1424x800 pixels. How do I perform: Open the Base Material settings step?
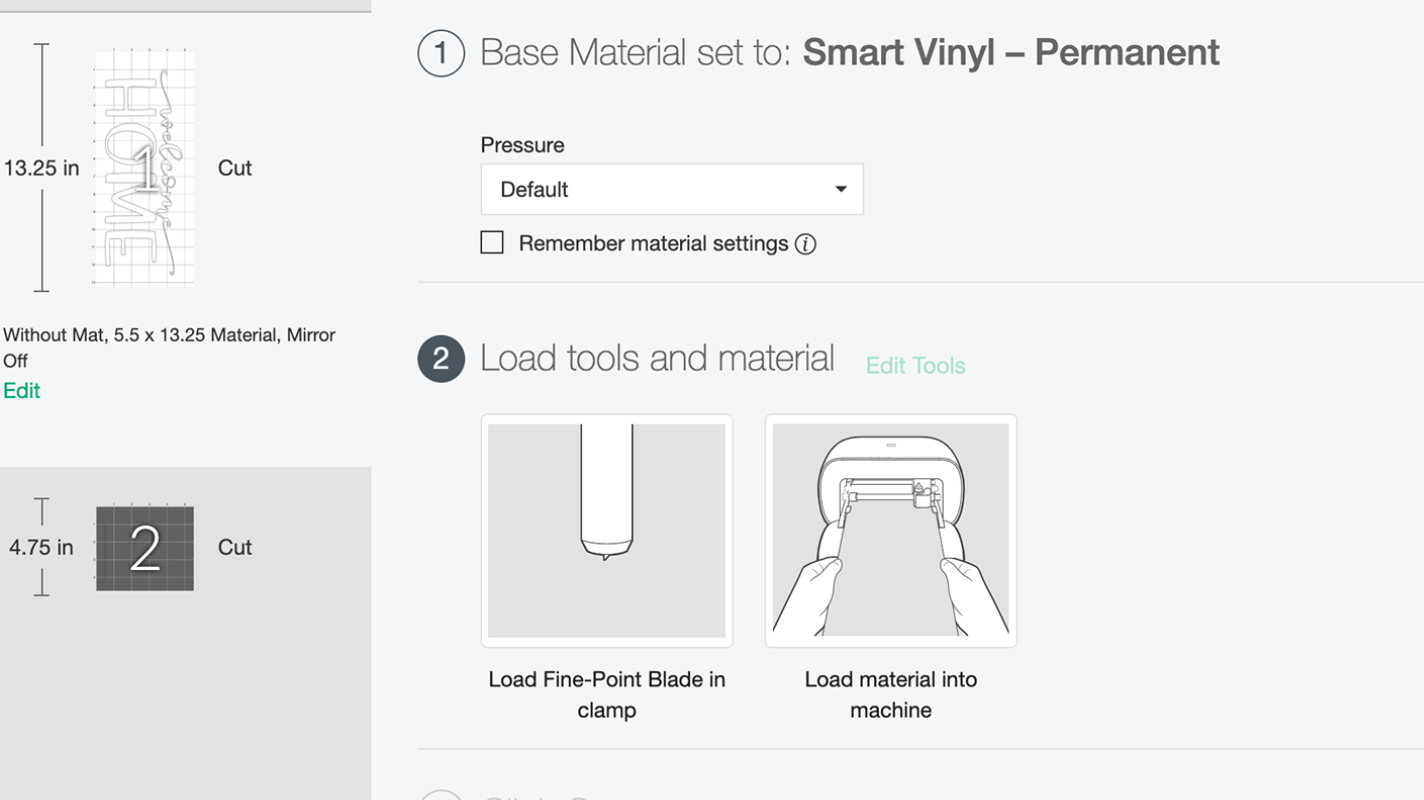tap(848, 52)
